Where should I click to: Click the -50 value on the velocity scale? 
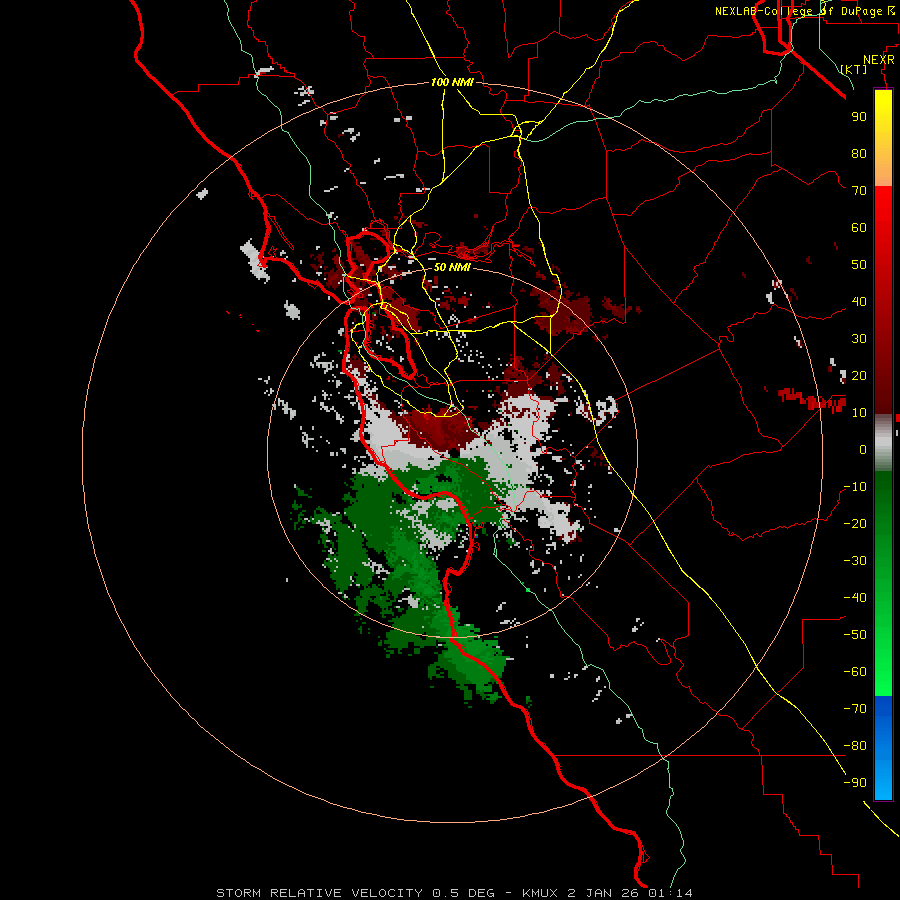855,635
